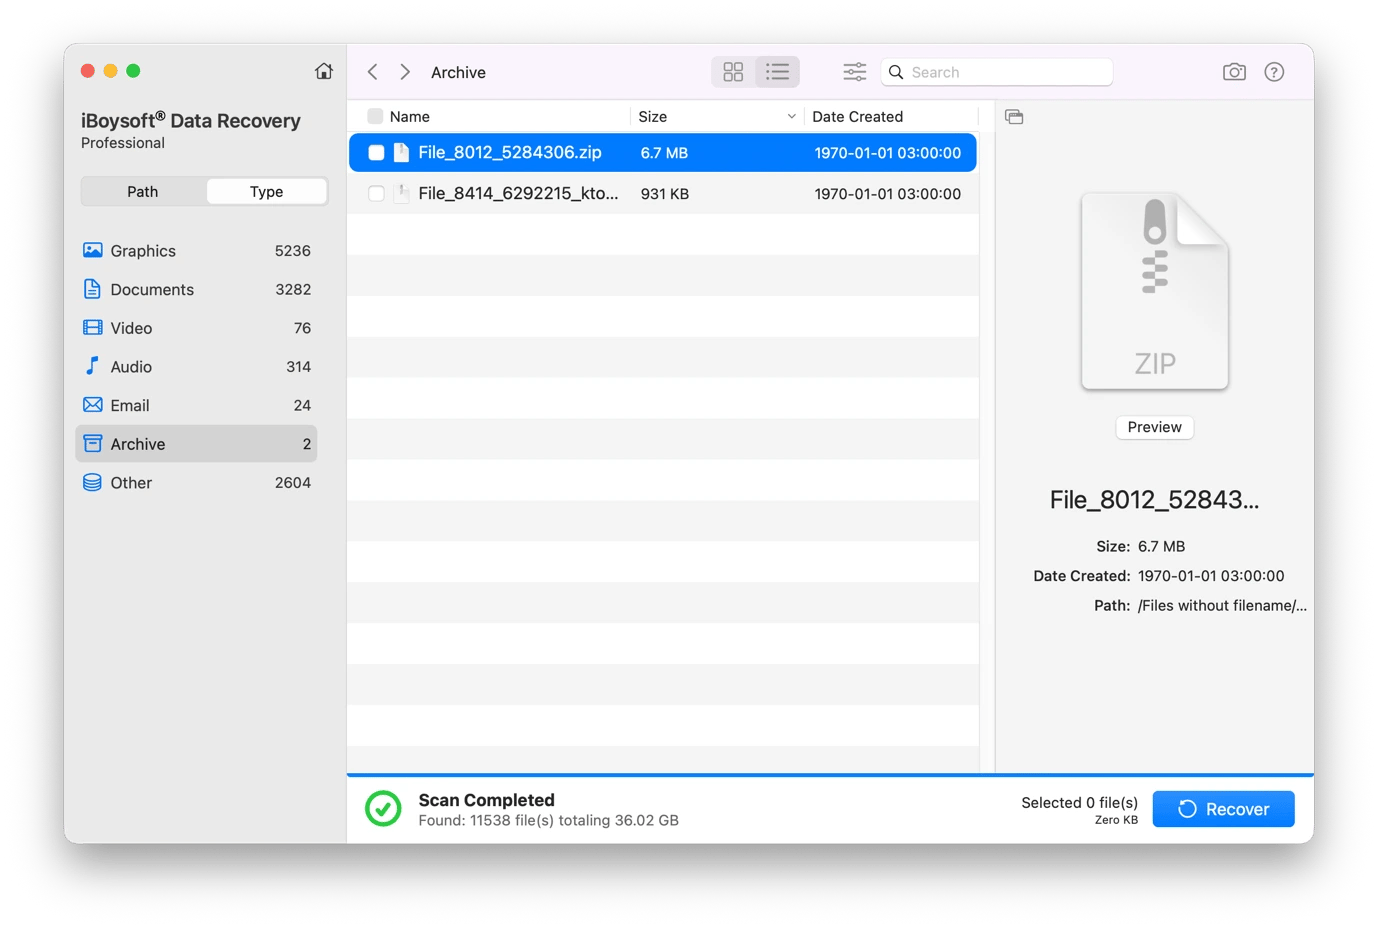Viewport: 1378px width, 928px height.
Task: Toggle the preview panel icon
Action: [x=1014, y=117]
